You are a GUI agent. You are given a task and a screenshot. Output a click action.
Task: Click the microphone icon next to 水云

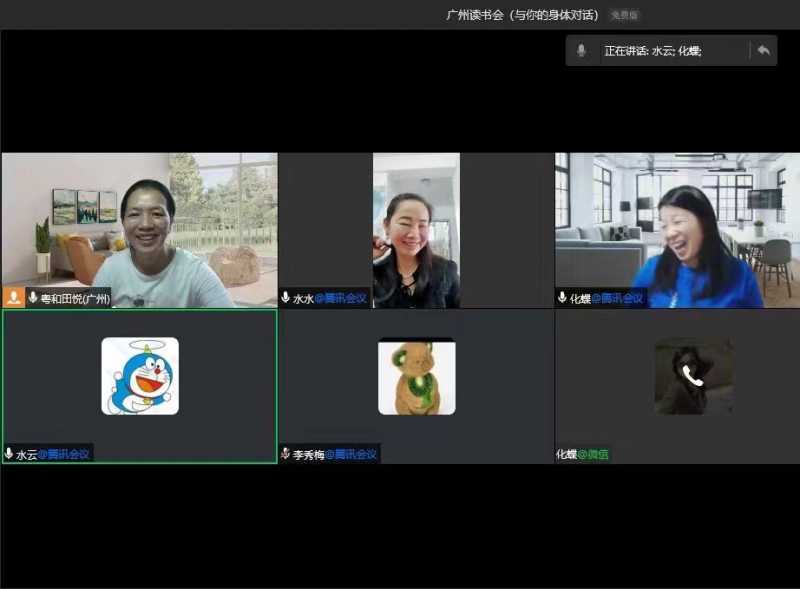[x=9, y=454]
